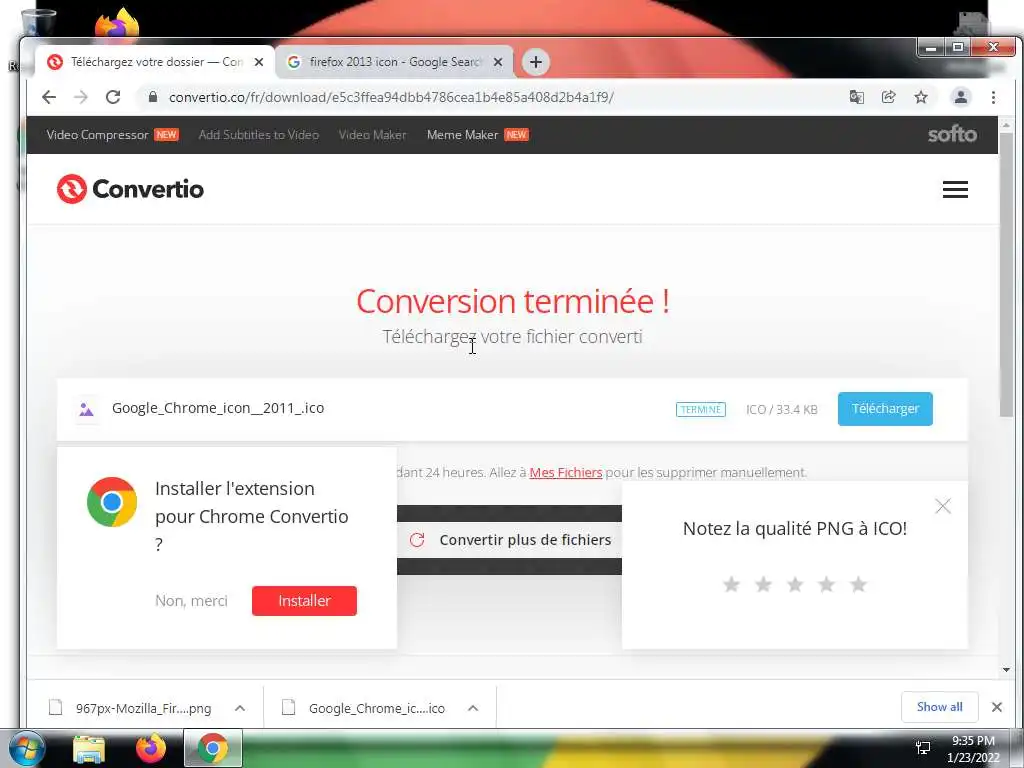The image size is (1024, 768).
Task: Click the ICO / 33.4 KB file size text
Action: coord(782,409)
